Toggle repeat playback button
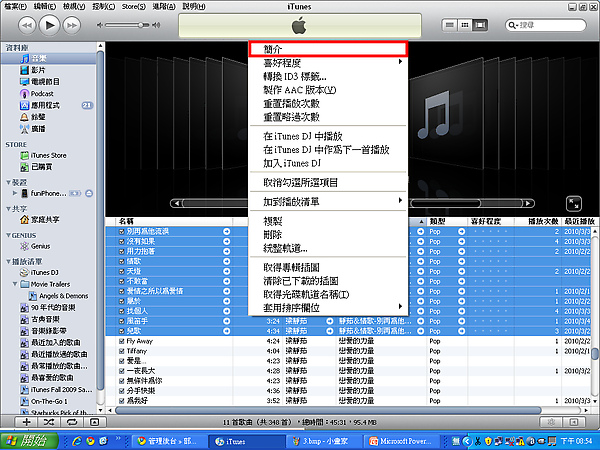This screenshot has width=600, height=450. [x=72, y=422]
